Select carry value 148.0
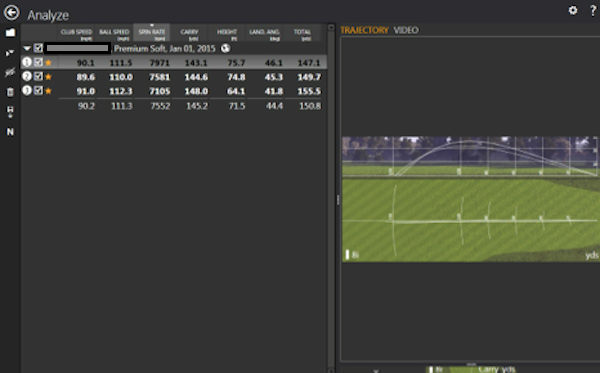Image resolution: width=600 pixels, height=373 pixels. [x=196, y=91]
